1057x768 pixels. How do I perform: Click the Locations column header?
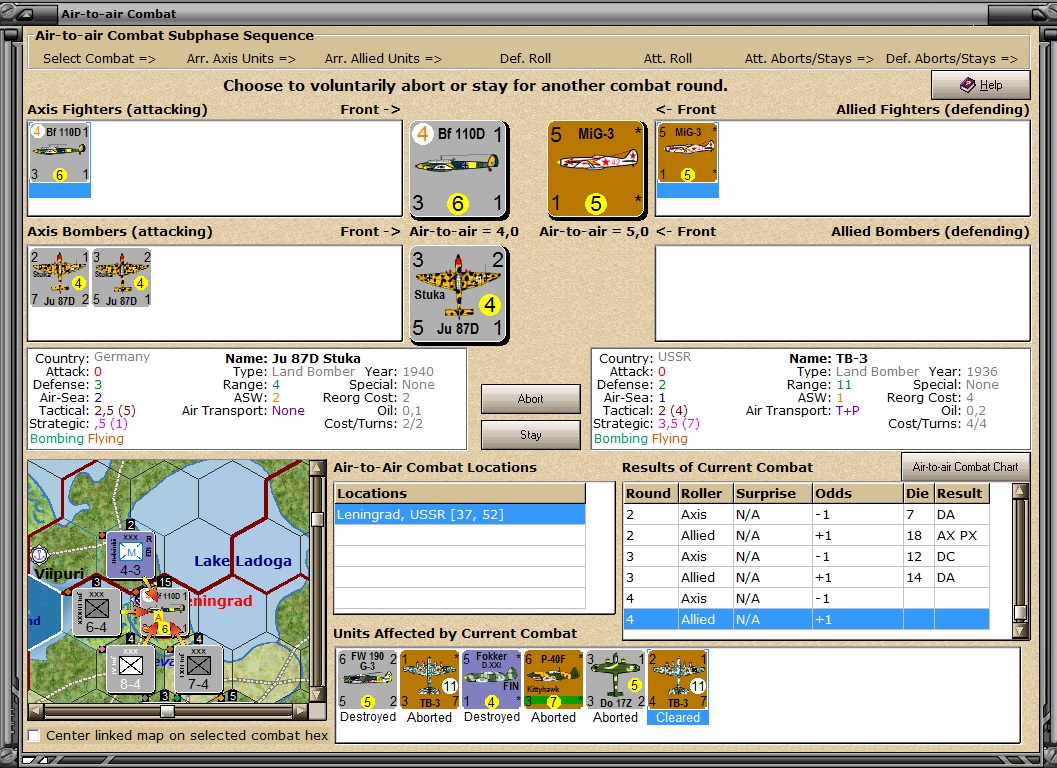tap(460, 494)
